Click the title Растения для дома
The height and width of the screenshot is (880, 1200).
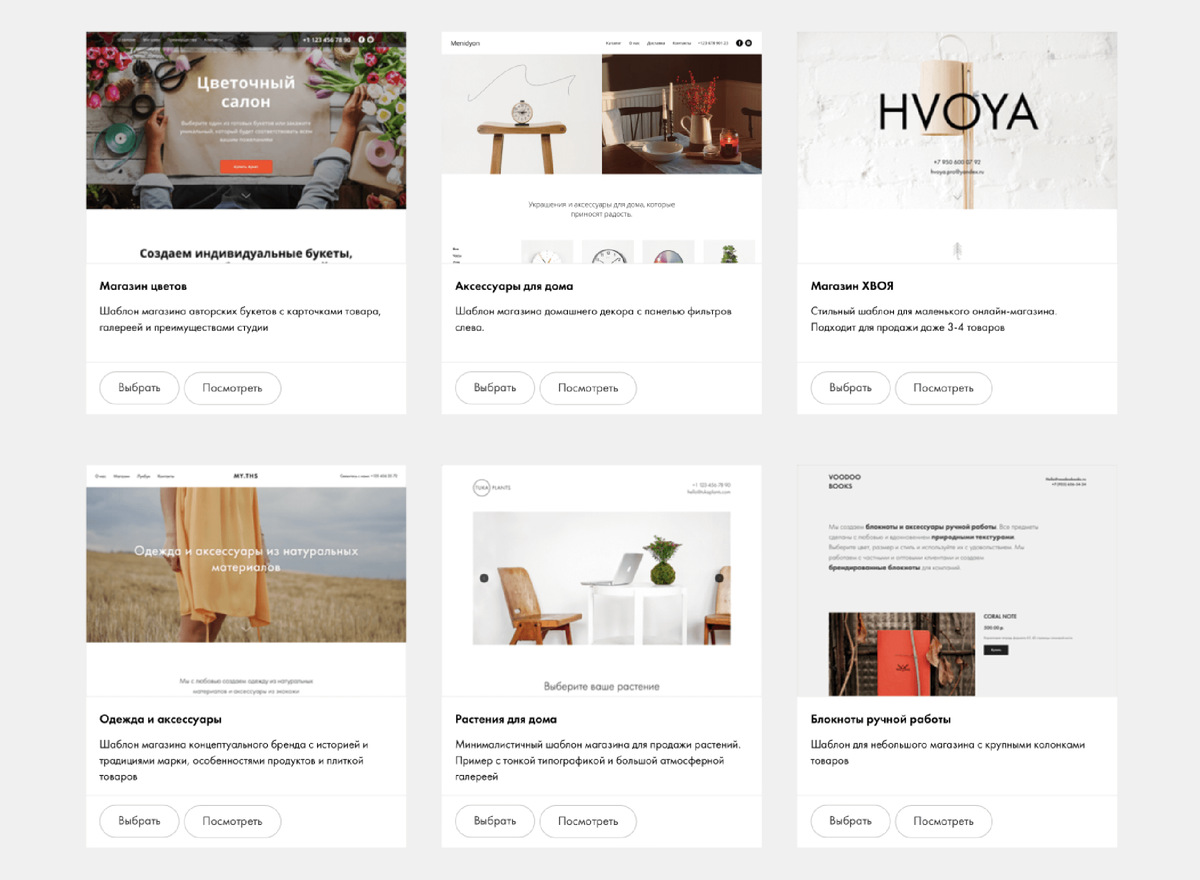coord(506,719)
